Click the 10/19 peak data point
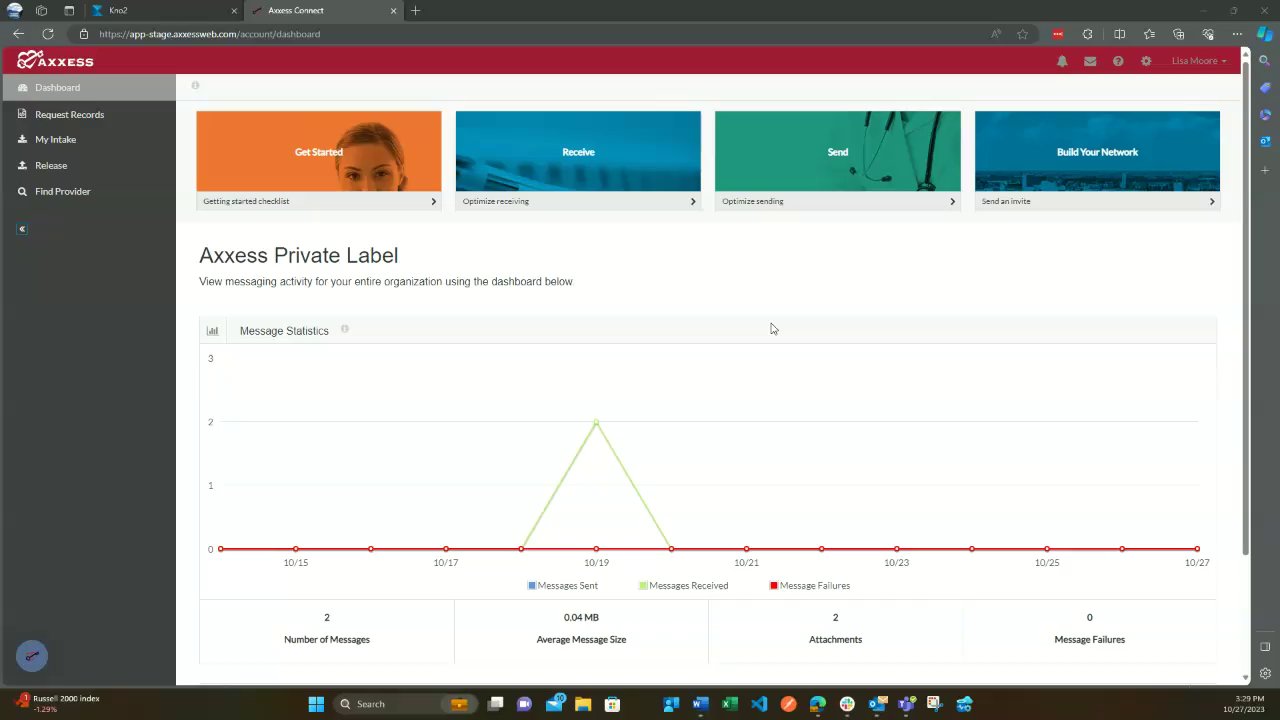 pos(596,422)
